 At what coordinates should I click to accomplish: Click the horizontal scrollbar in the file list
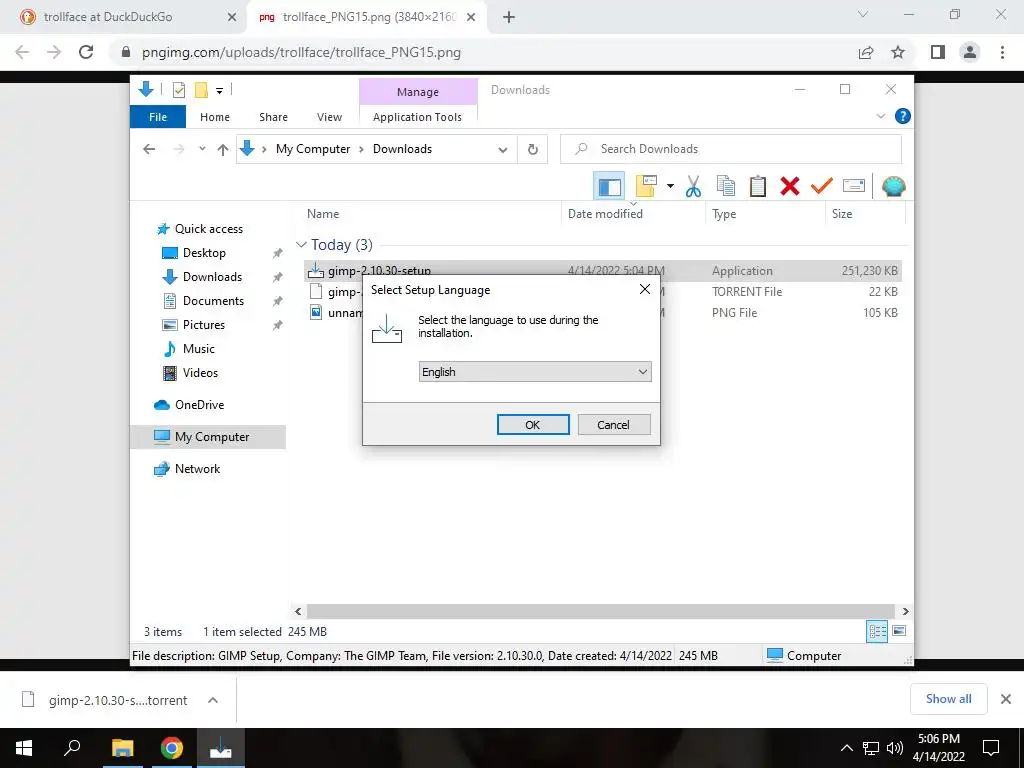click(601, 611)
